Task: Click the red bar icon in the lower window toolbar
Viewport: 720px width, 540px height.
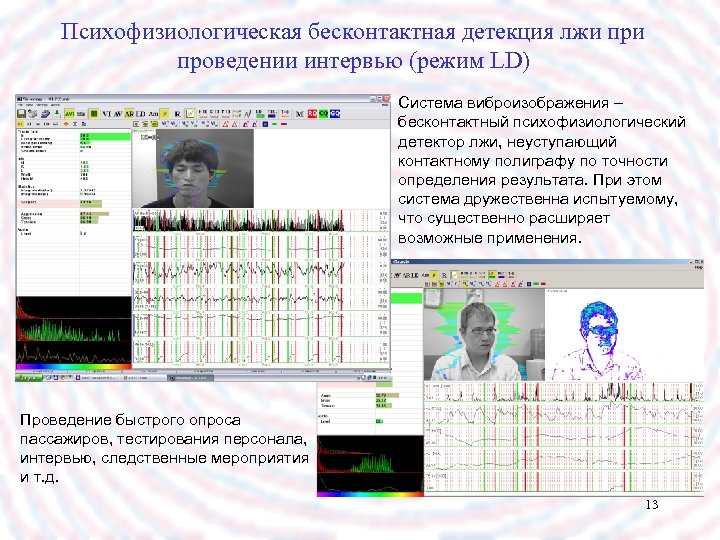Action: point(543,284)
